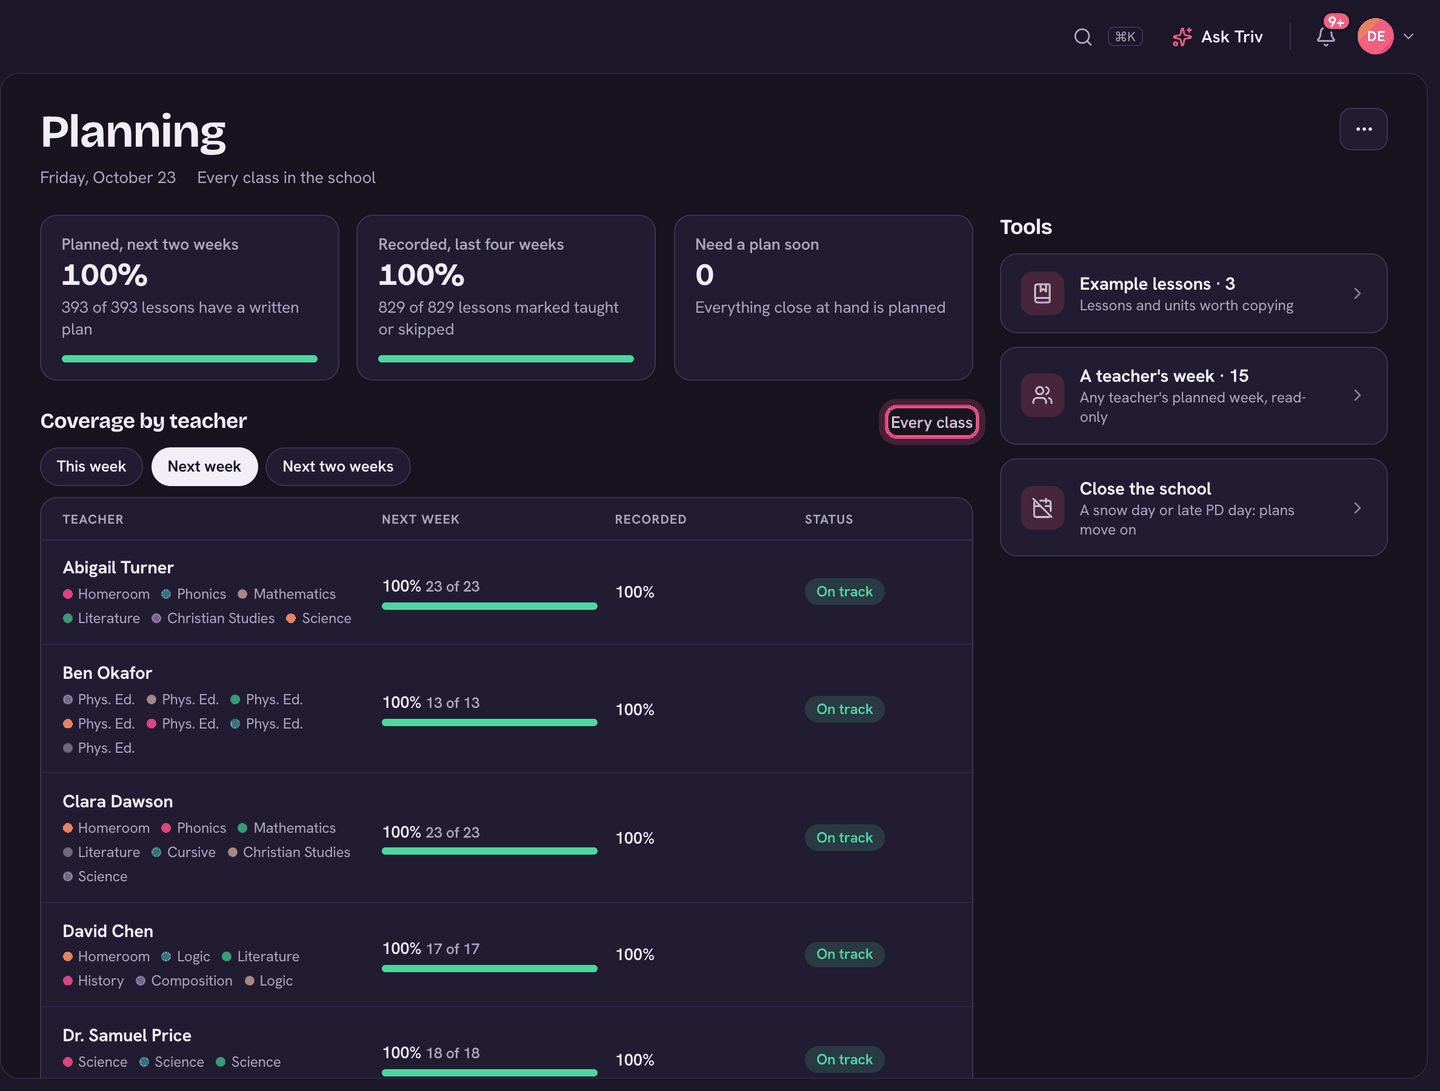Open the Planned, next two weeks card

click(190, 298)
